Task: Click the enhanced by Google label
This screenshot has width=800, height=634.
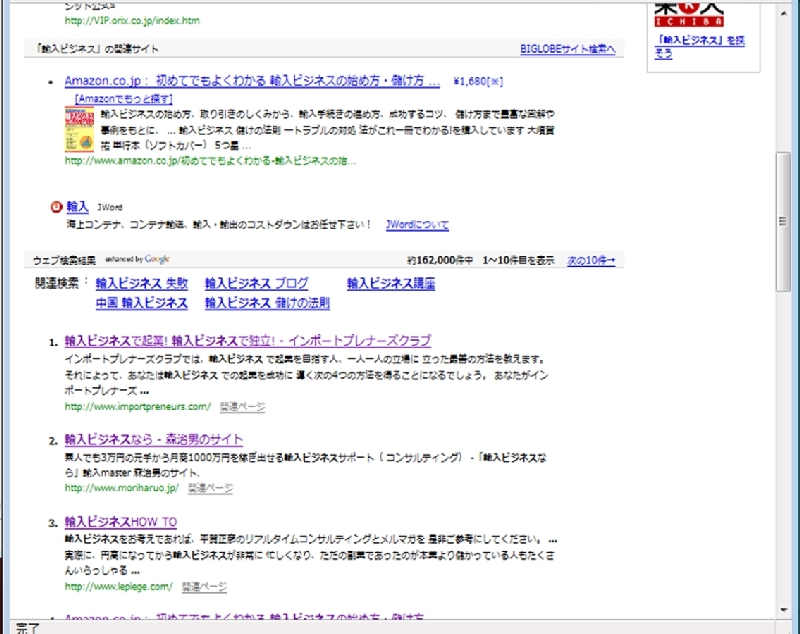Action: 137,259
